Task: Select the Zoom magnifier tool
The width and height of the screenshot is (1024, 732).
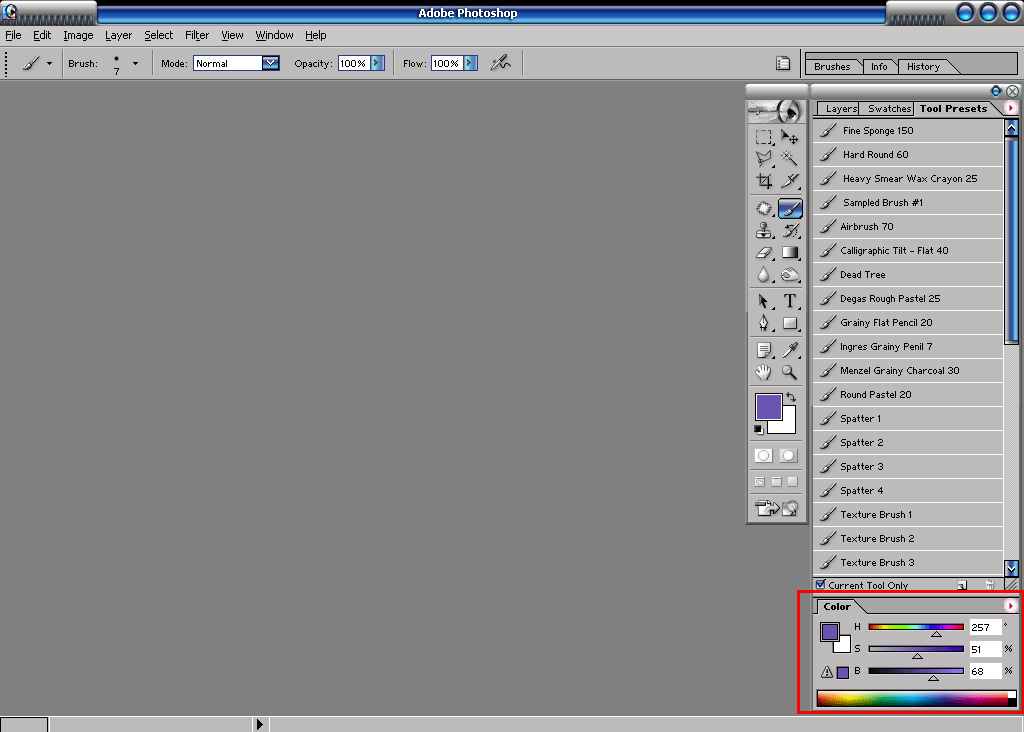Action: (x=790, y=372)
